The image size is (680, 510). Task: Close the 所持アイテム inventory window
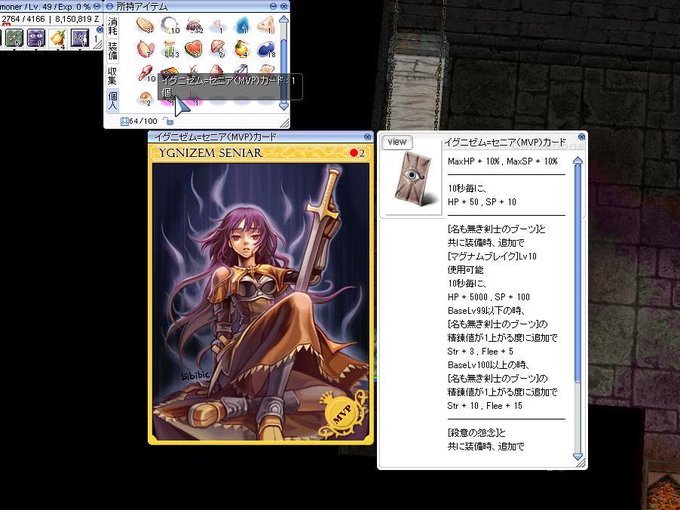284,6
